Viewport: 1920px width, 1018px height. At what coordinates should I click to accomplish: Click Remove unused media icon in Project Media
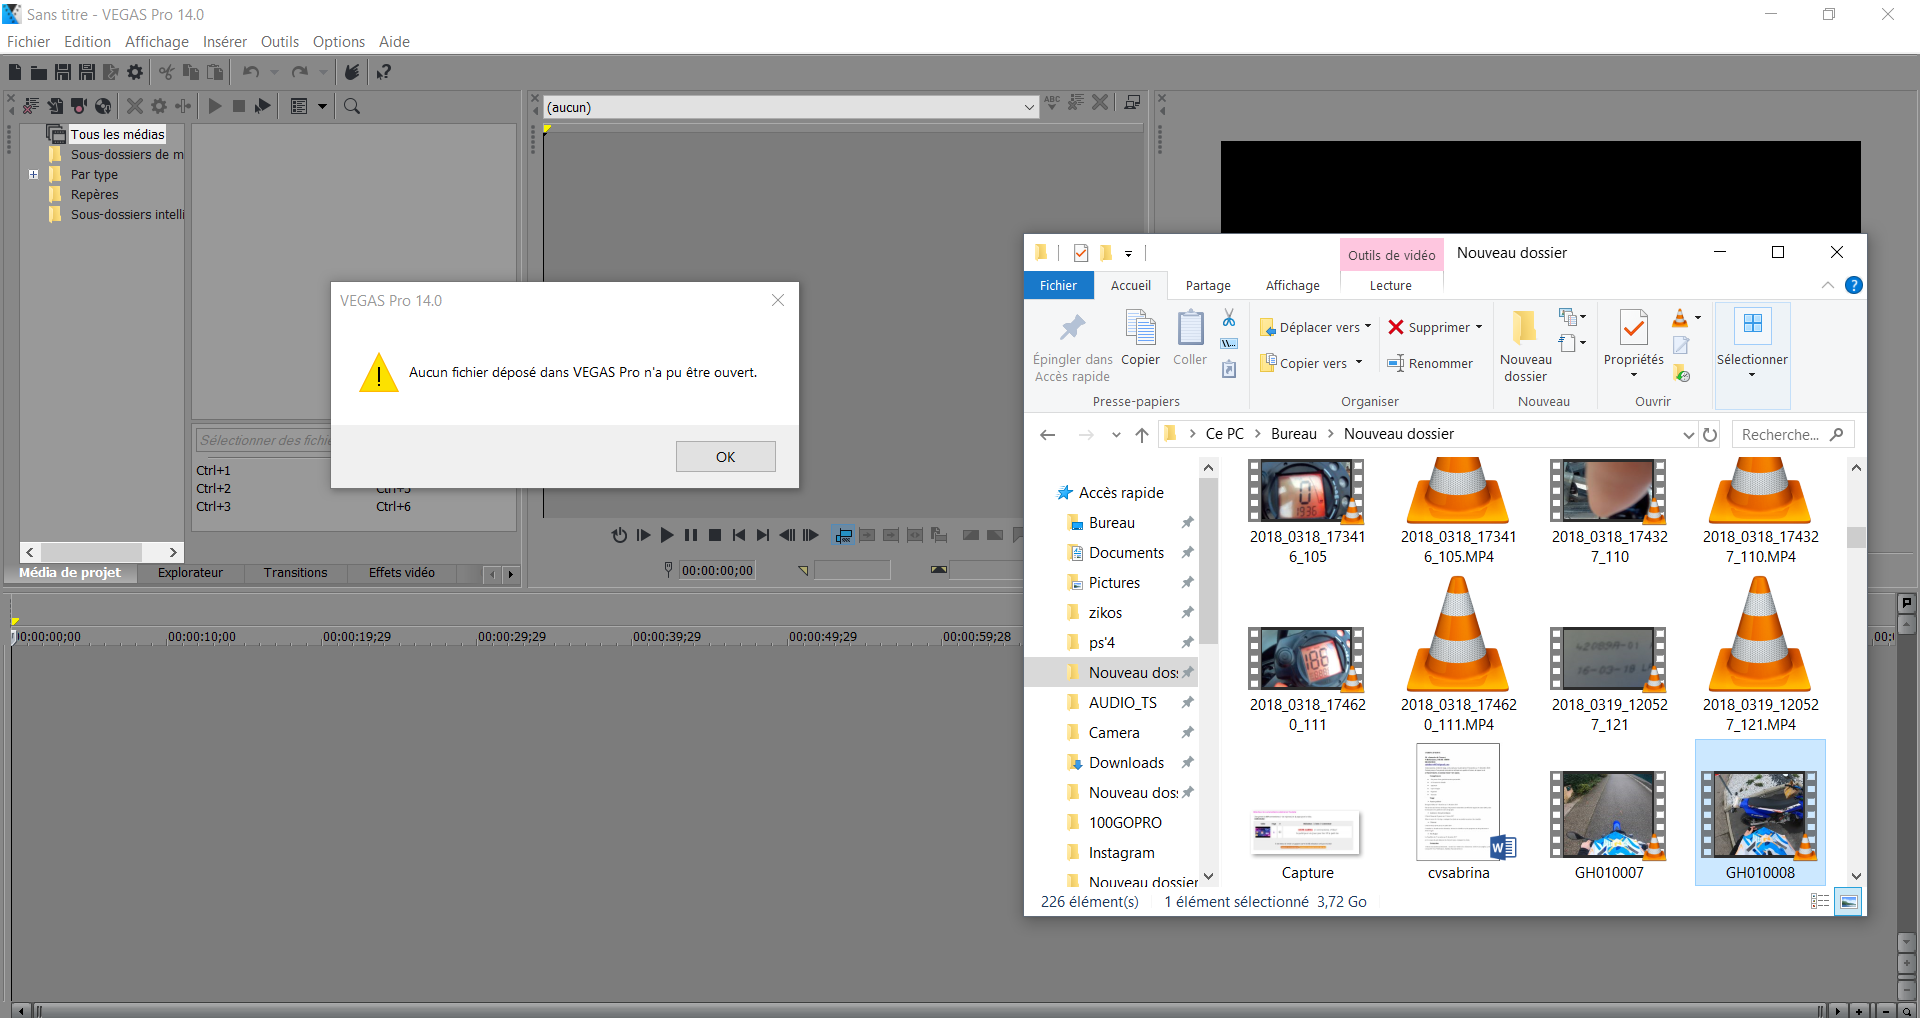pyautogui.click(x=31, y=106)
